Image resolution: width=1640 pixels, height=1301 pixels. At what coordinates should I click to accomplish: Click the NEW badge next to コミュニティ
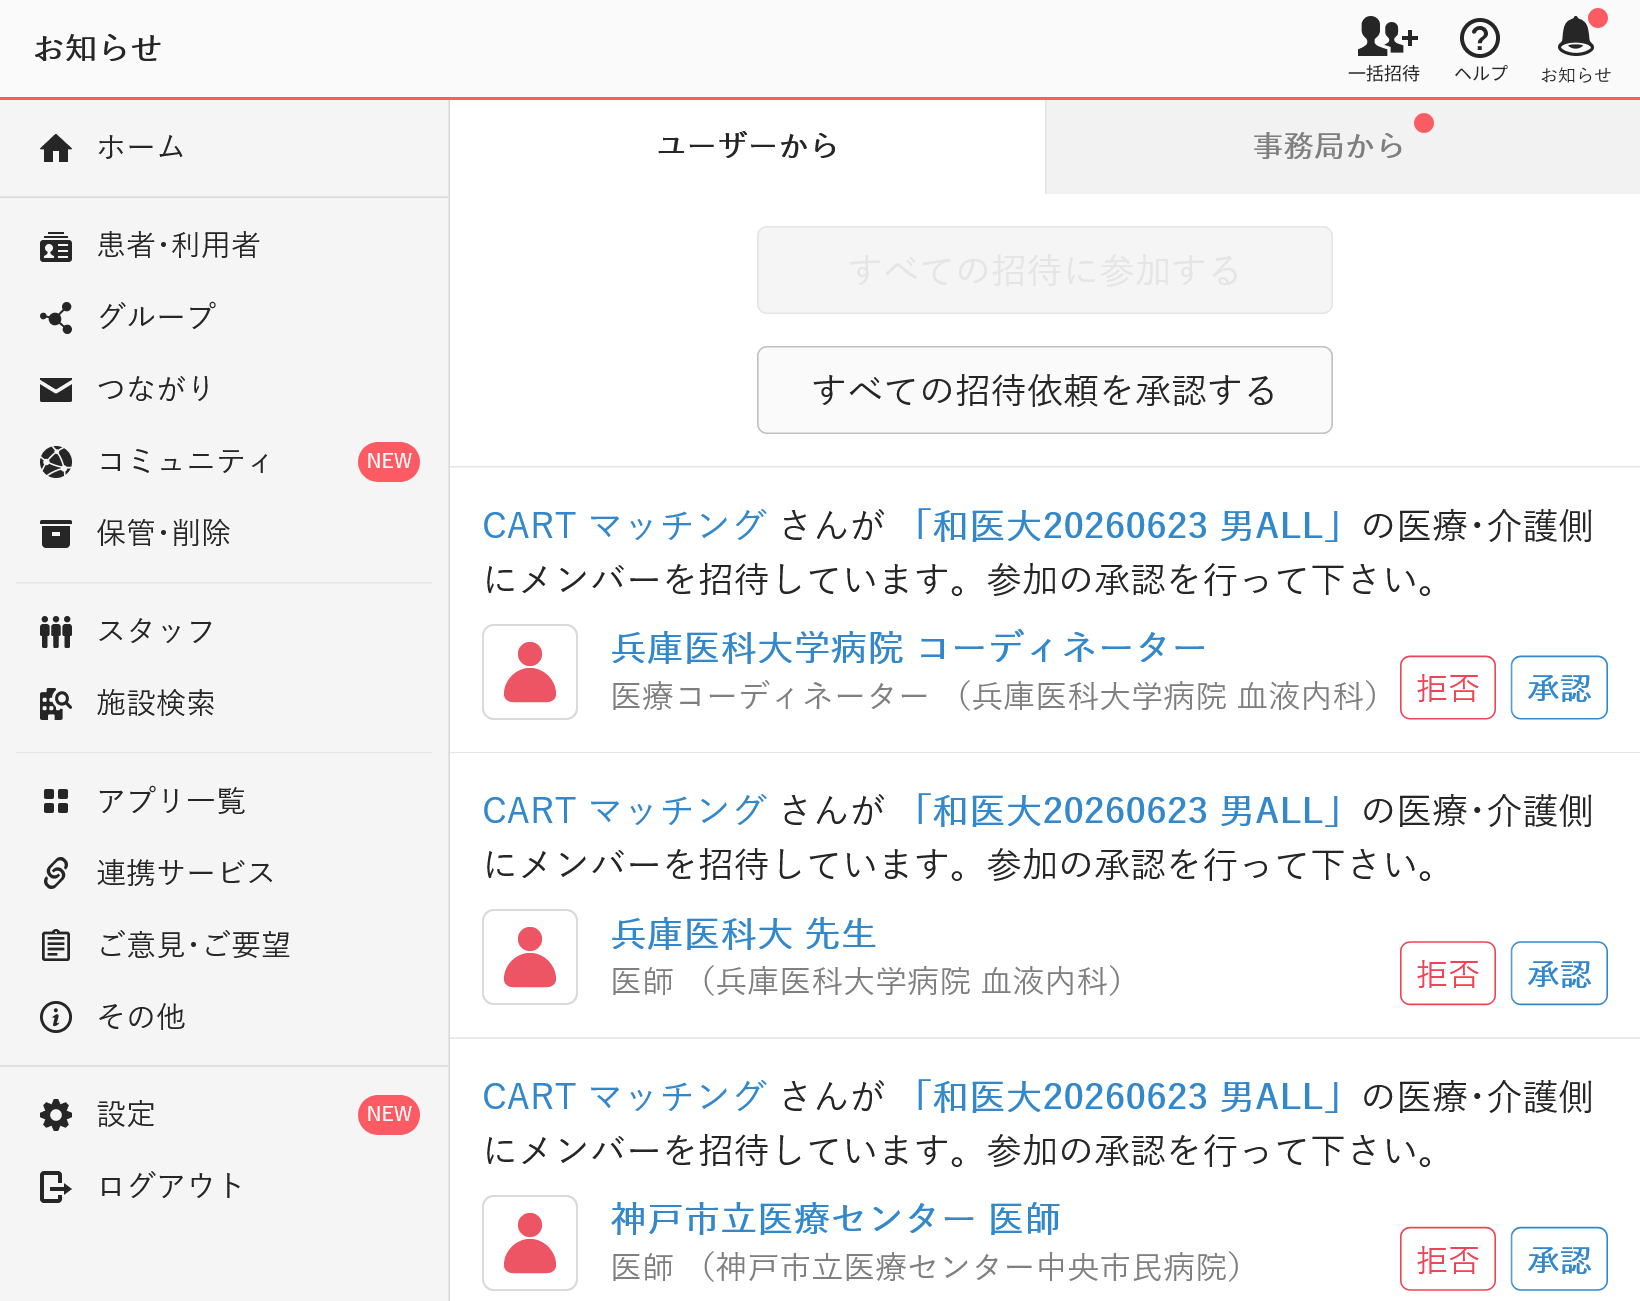[x=389, y=461]
